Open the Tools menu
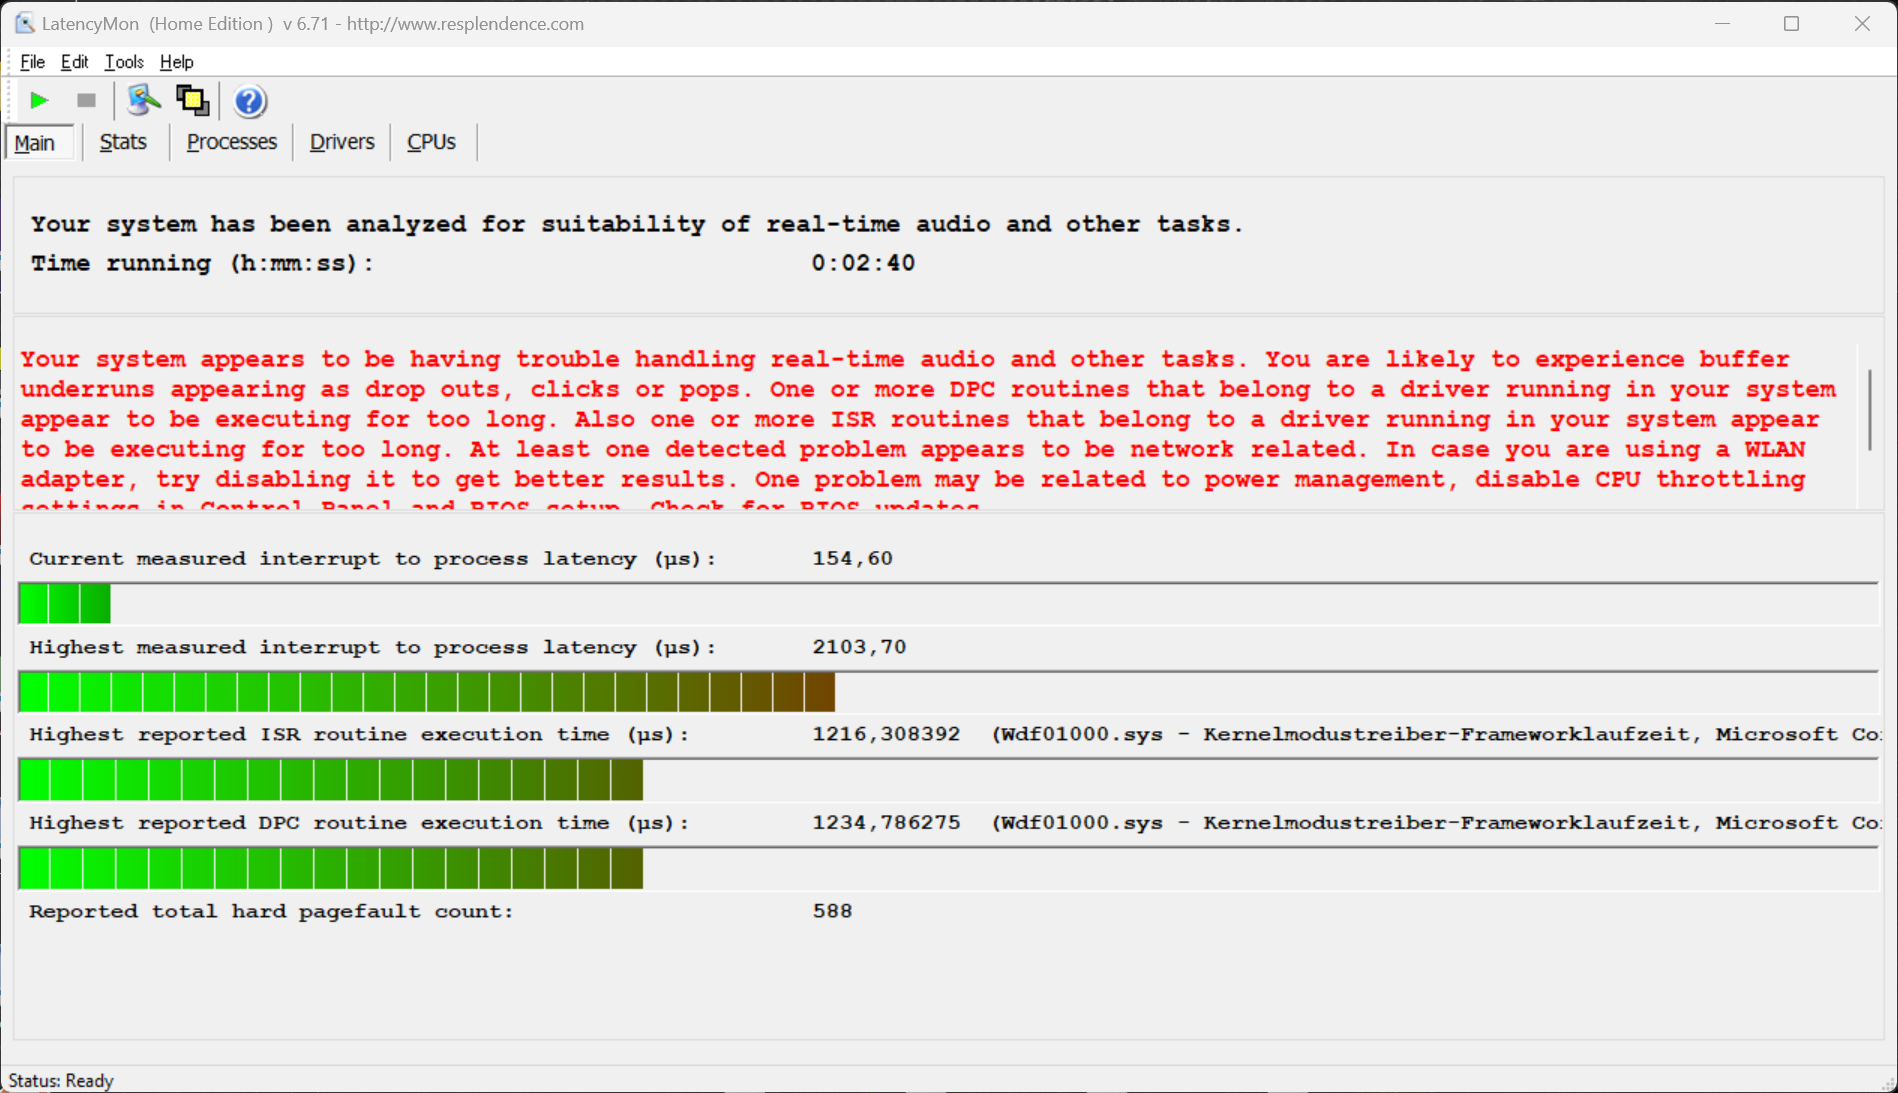This screenshot has height=1093, width=1898. click(124, 62)
